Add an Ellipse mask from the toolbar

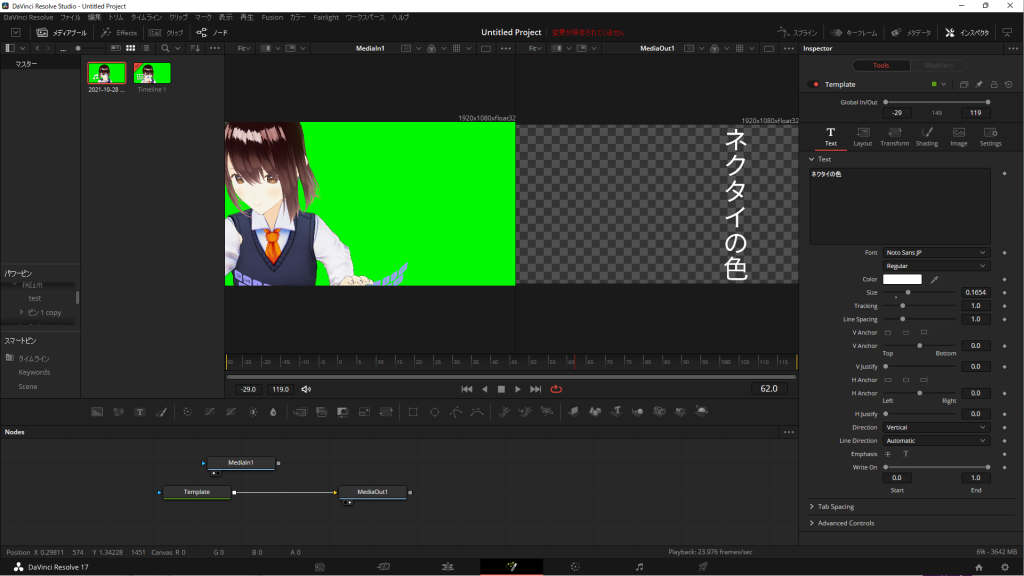(x=434, y=412)
